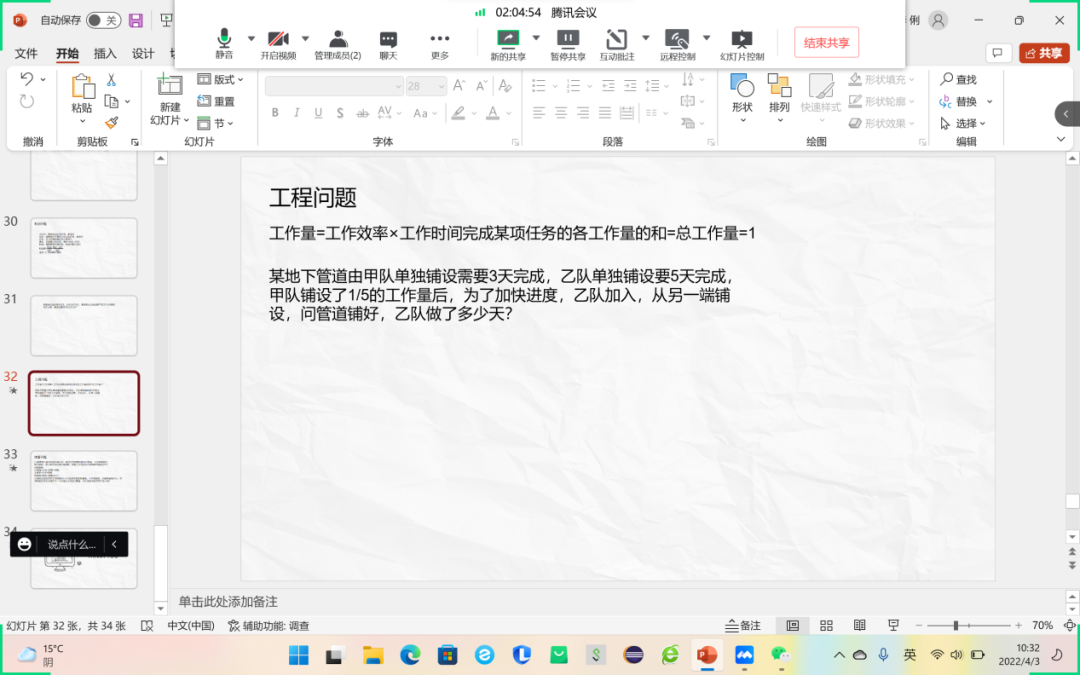Click the End Sharing (结束共享) button
Viewport: 1080px width, 675px height.
(x=826, y=42)
